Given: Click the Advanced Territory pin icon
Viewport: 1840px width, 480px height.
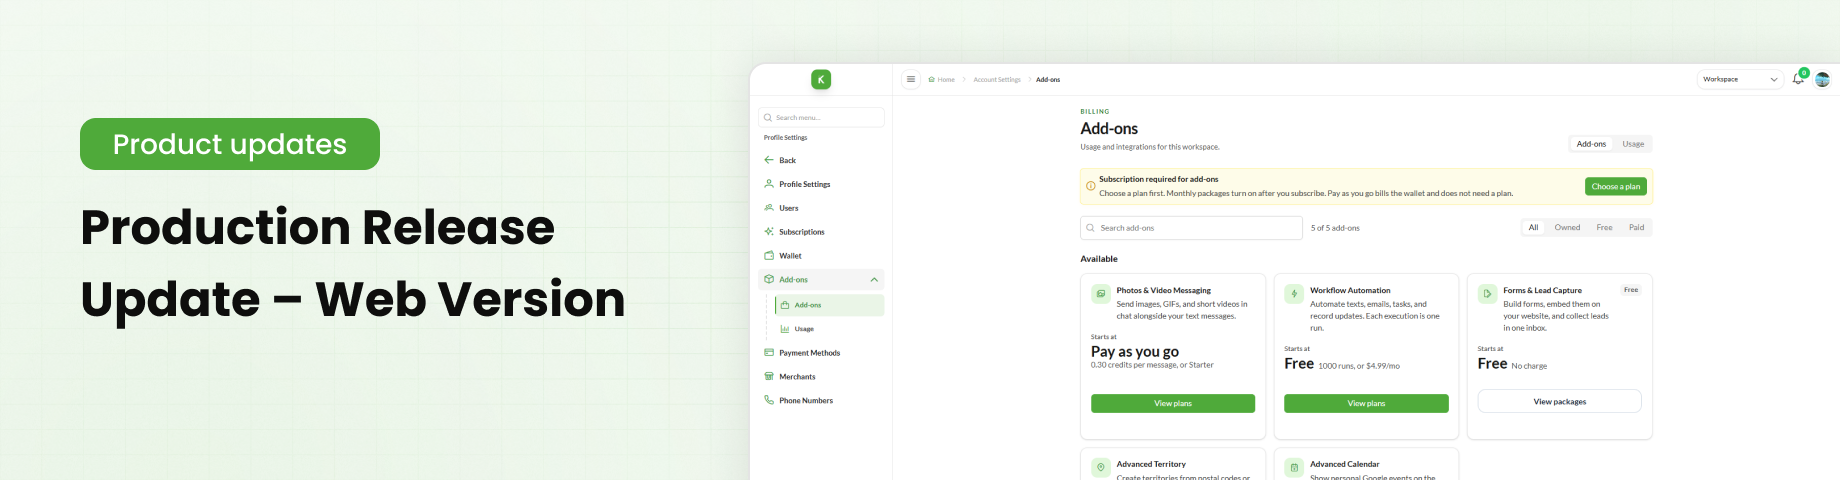Looking at the screenshot, I should [x=1101, y=467].
